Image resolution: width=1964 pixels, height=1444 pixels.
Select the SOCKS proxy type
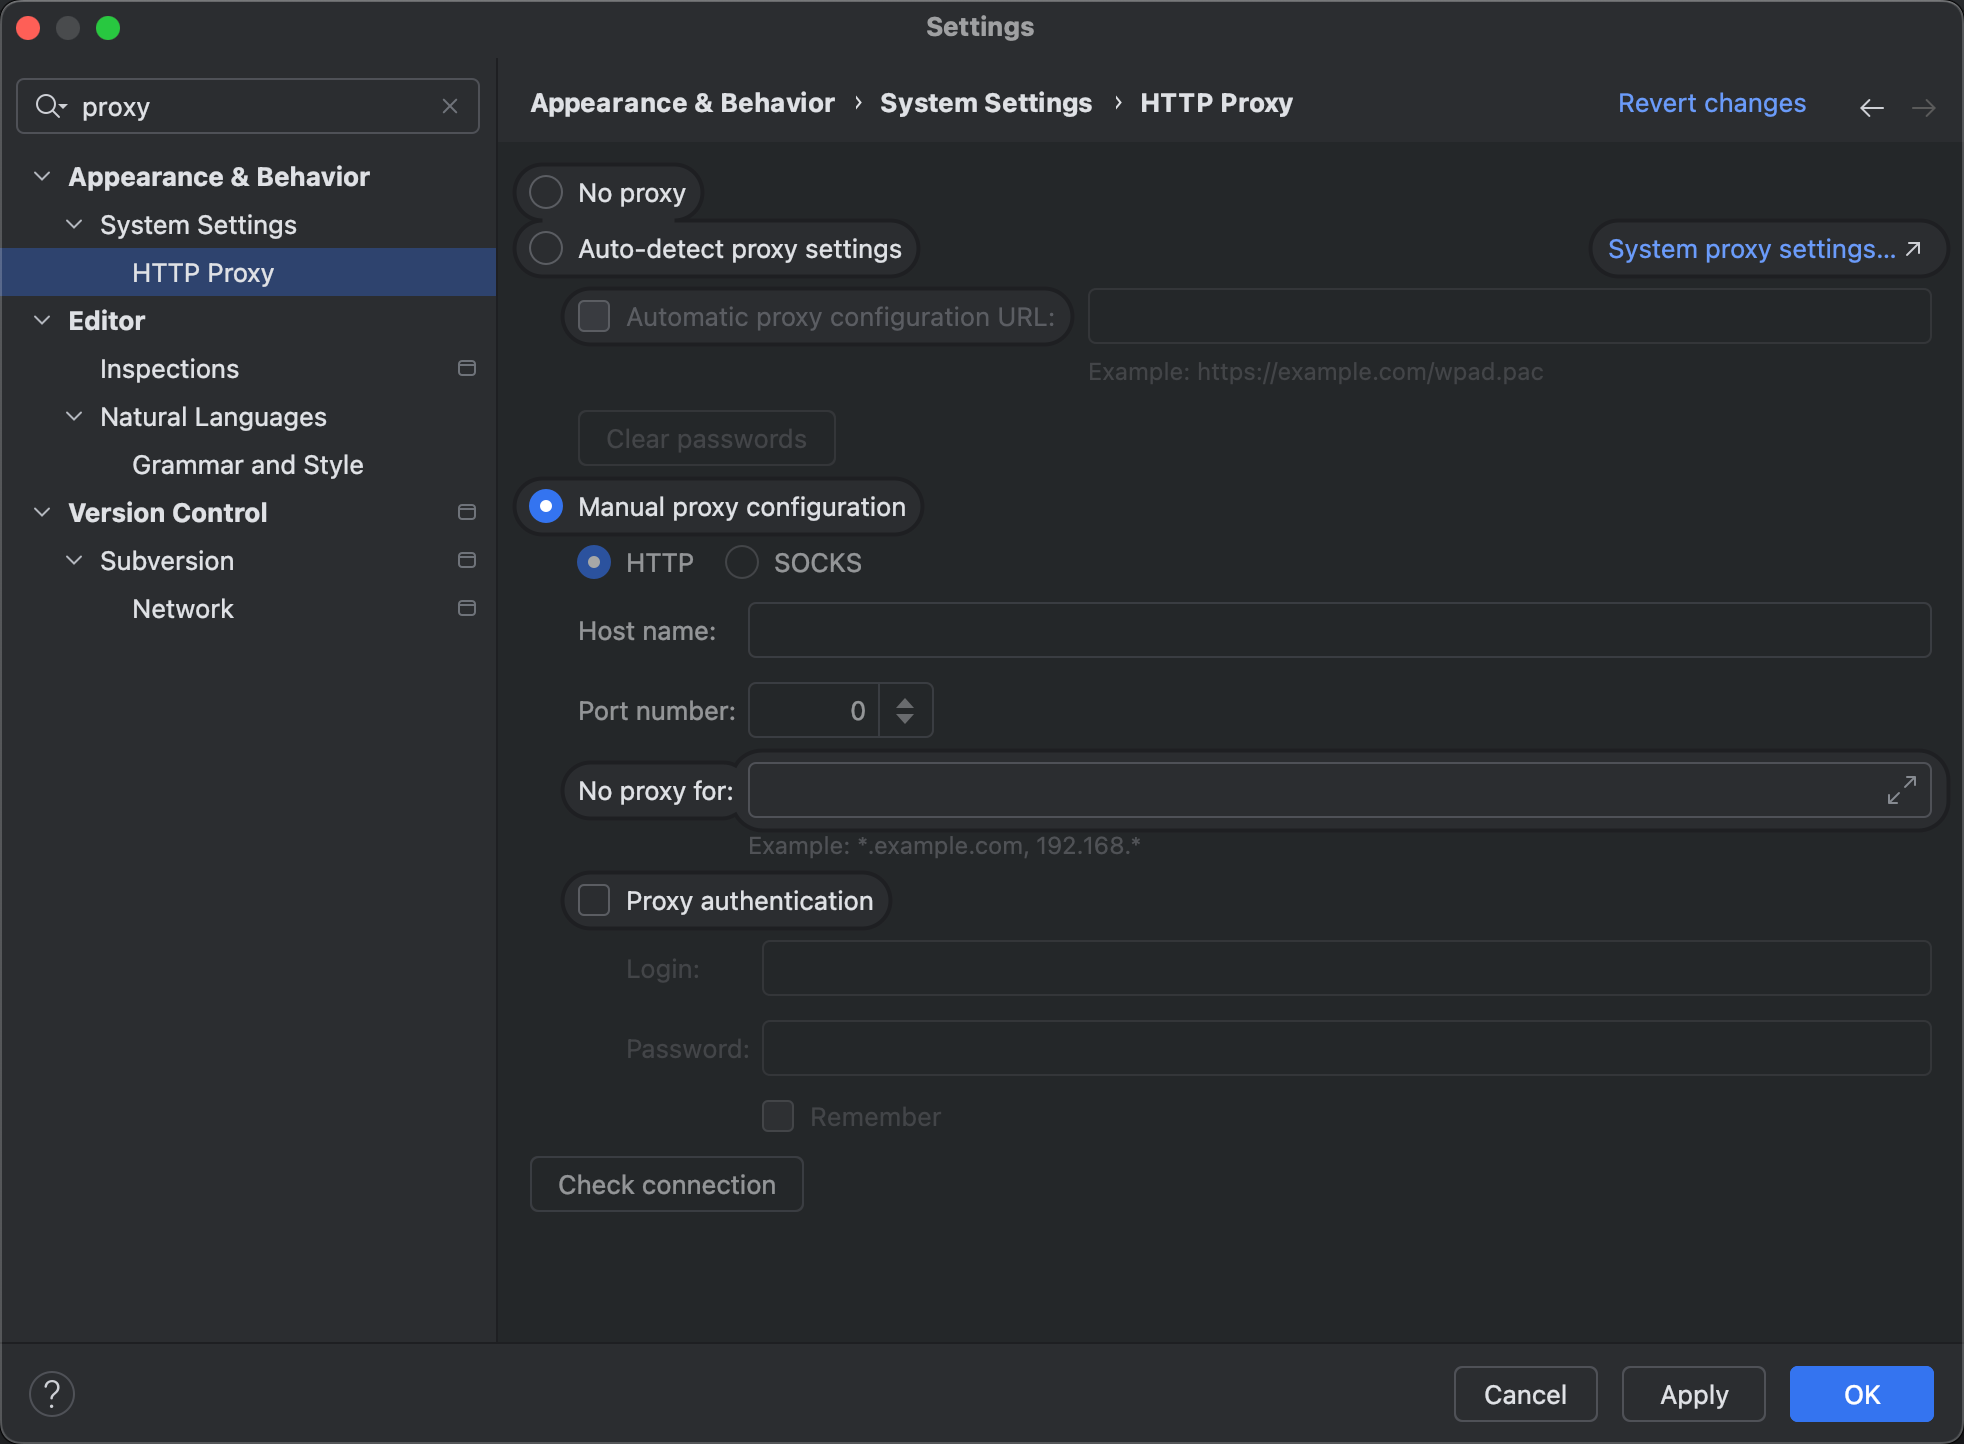[x=742, y=563]
